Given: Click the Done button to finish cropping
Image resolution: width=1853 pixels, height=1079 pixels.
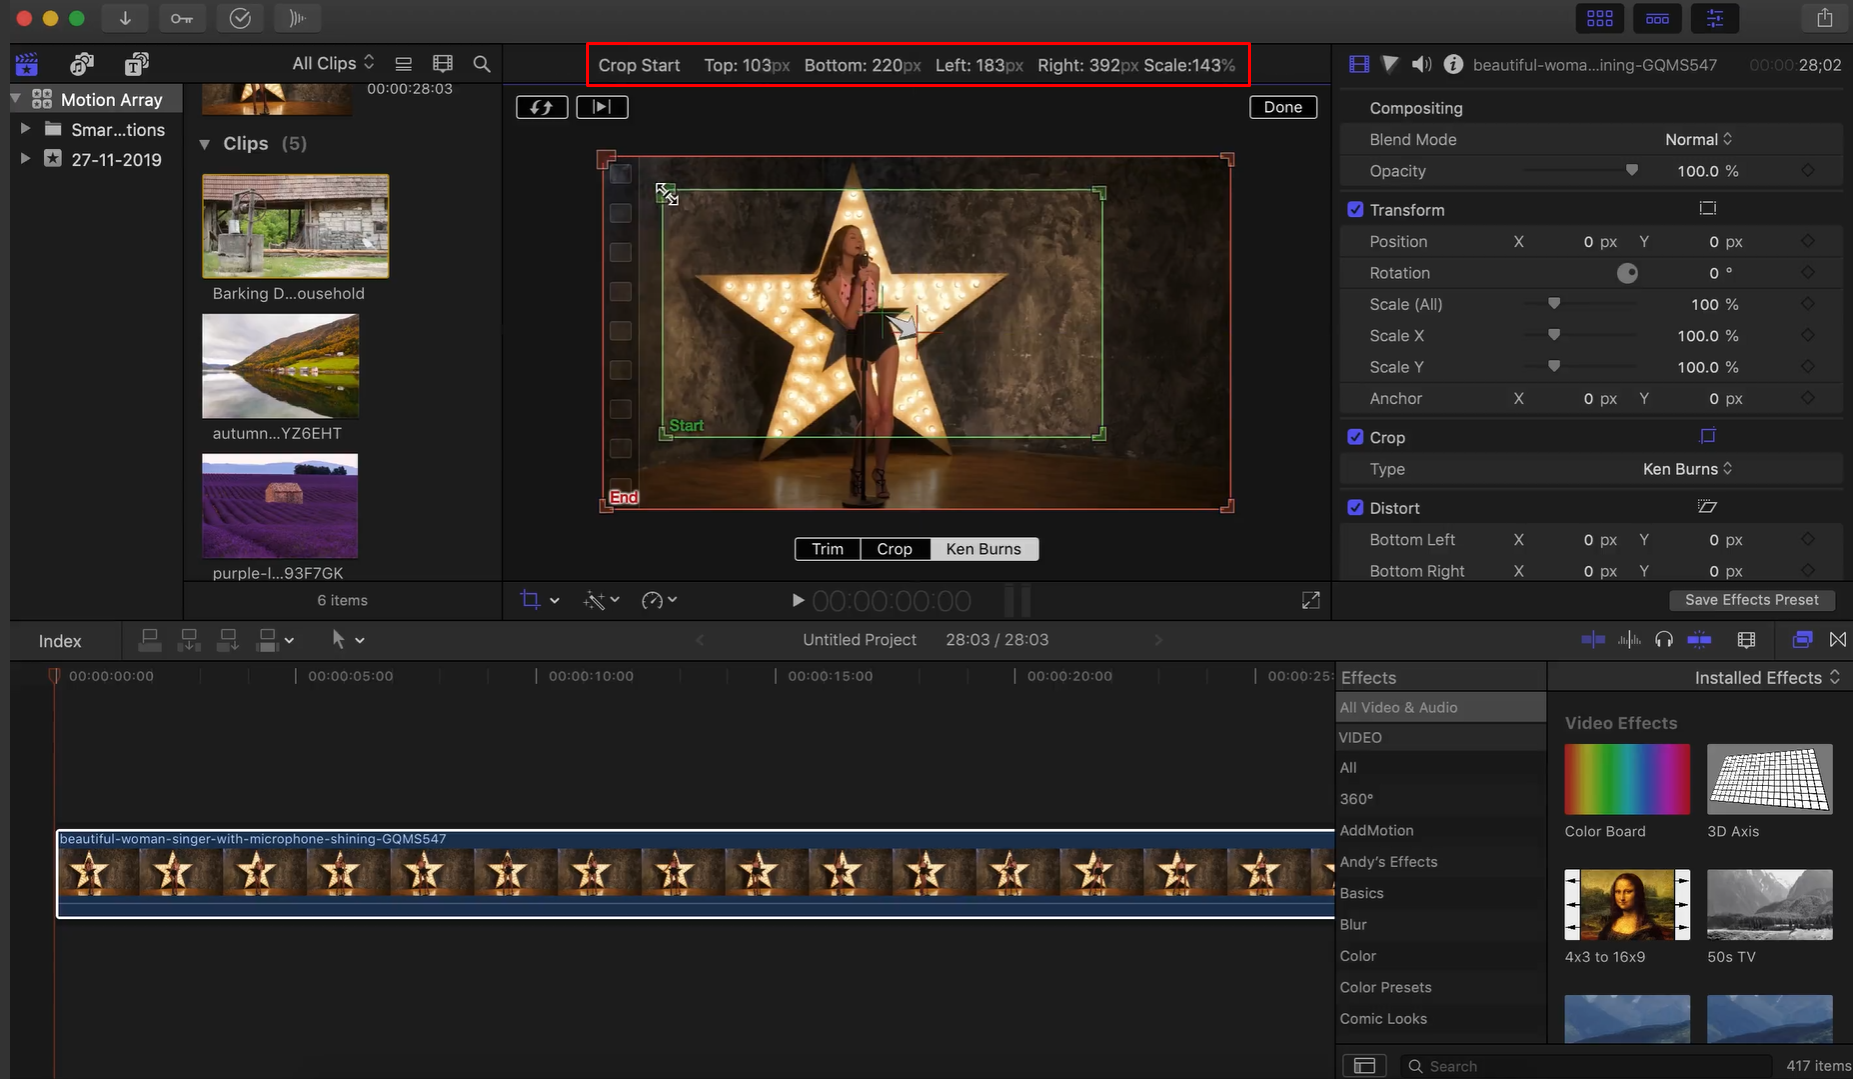Looking at the screenshot, I should point(1283,106).
